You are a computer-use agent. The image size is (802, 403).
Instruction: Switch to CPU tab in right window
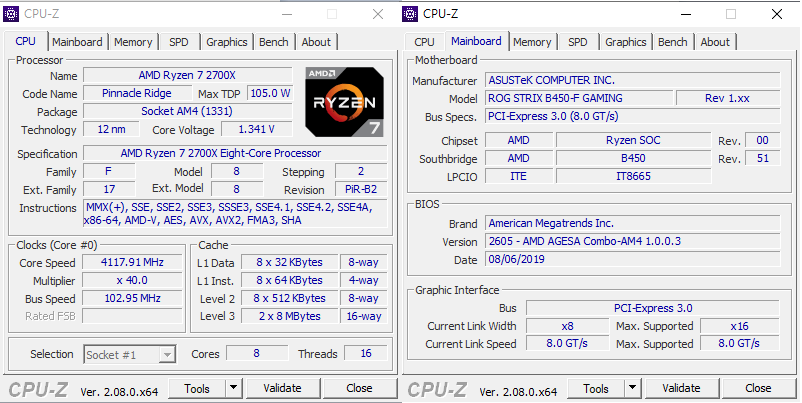coord(424,42)
